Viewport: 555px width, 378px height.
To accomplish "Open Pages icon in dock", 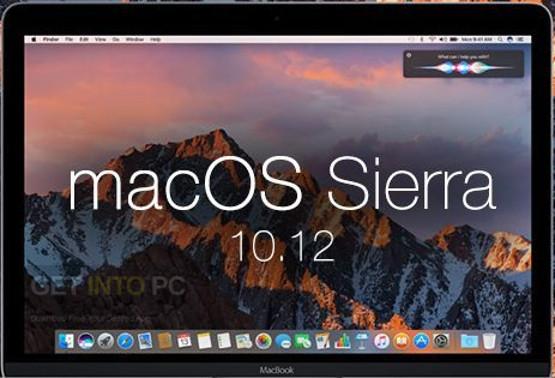I will pyautogui.click(x=323, y=341).
